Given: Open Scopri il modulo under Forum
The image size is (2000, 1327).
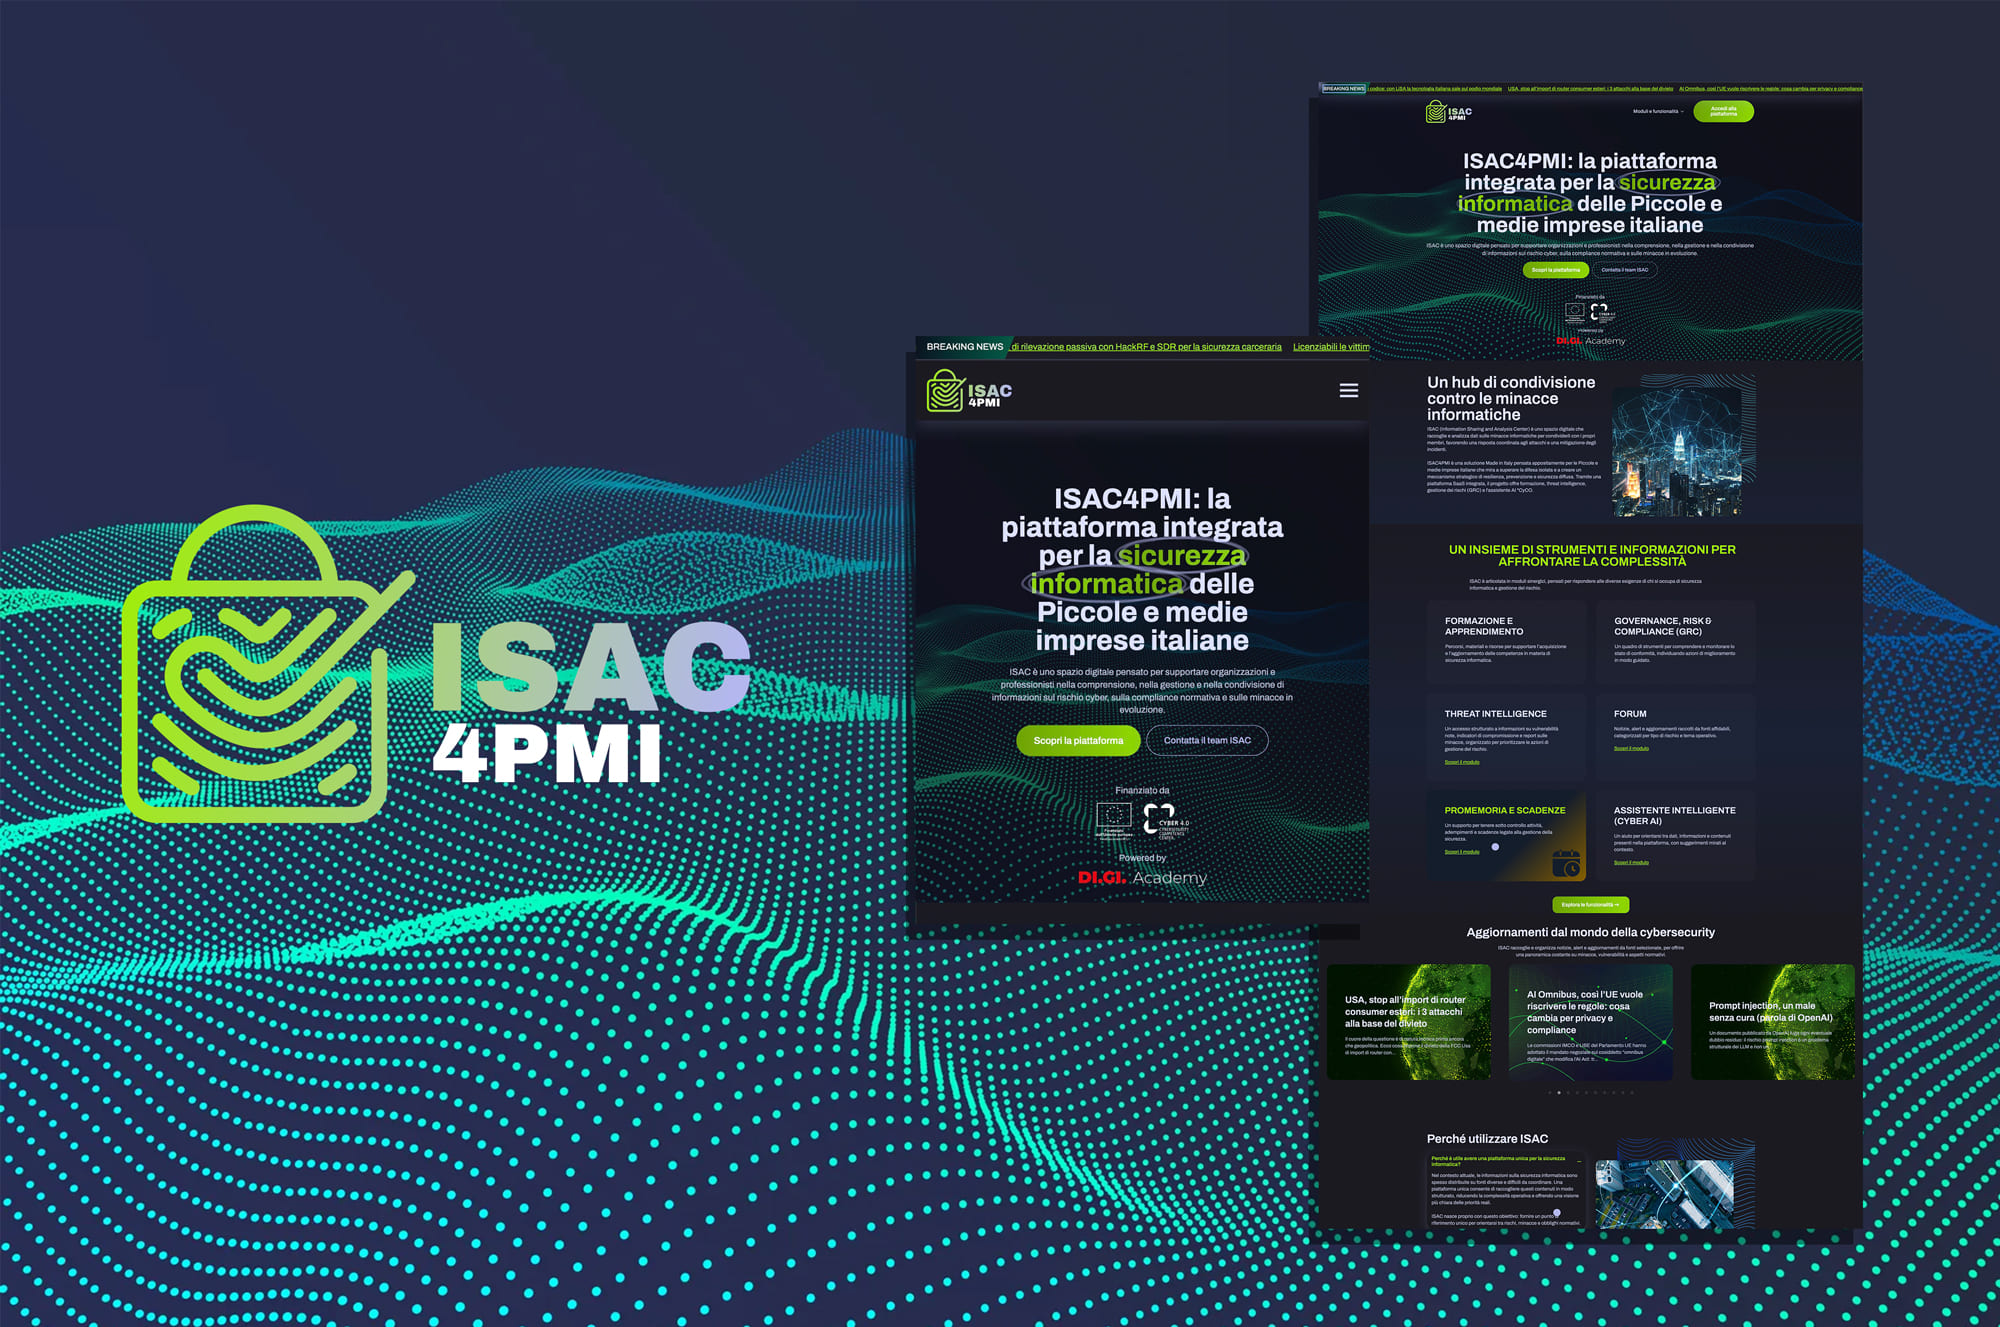Looking at the screenshot, I should [1632, 748].
